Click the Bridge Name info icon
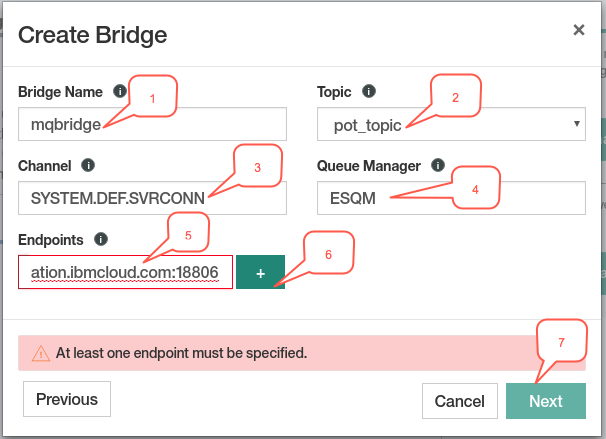This screenshot has height=439, width=606. [x=120, y=92]
